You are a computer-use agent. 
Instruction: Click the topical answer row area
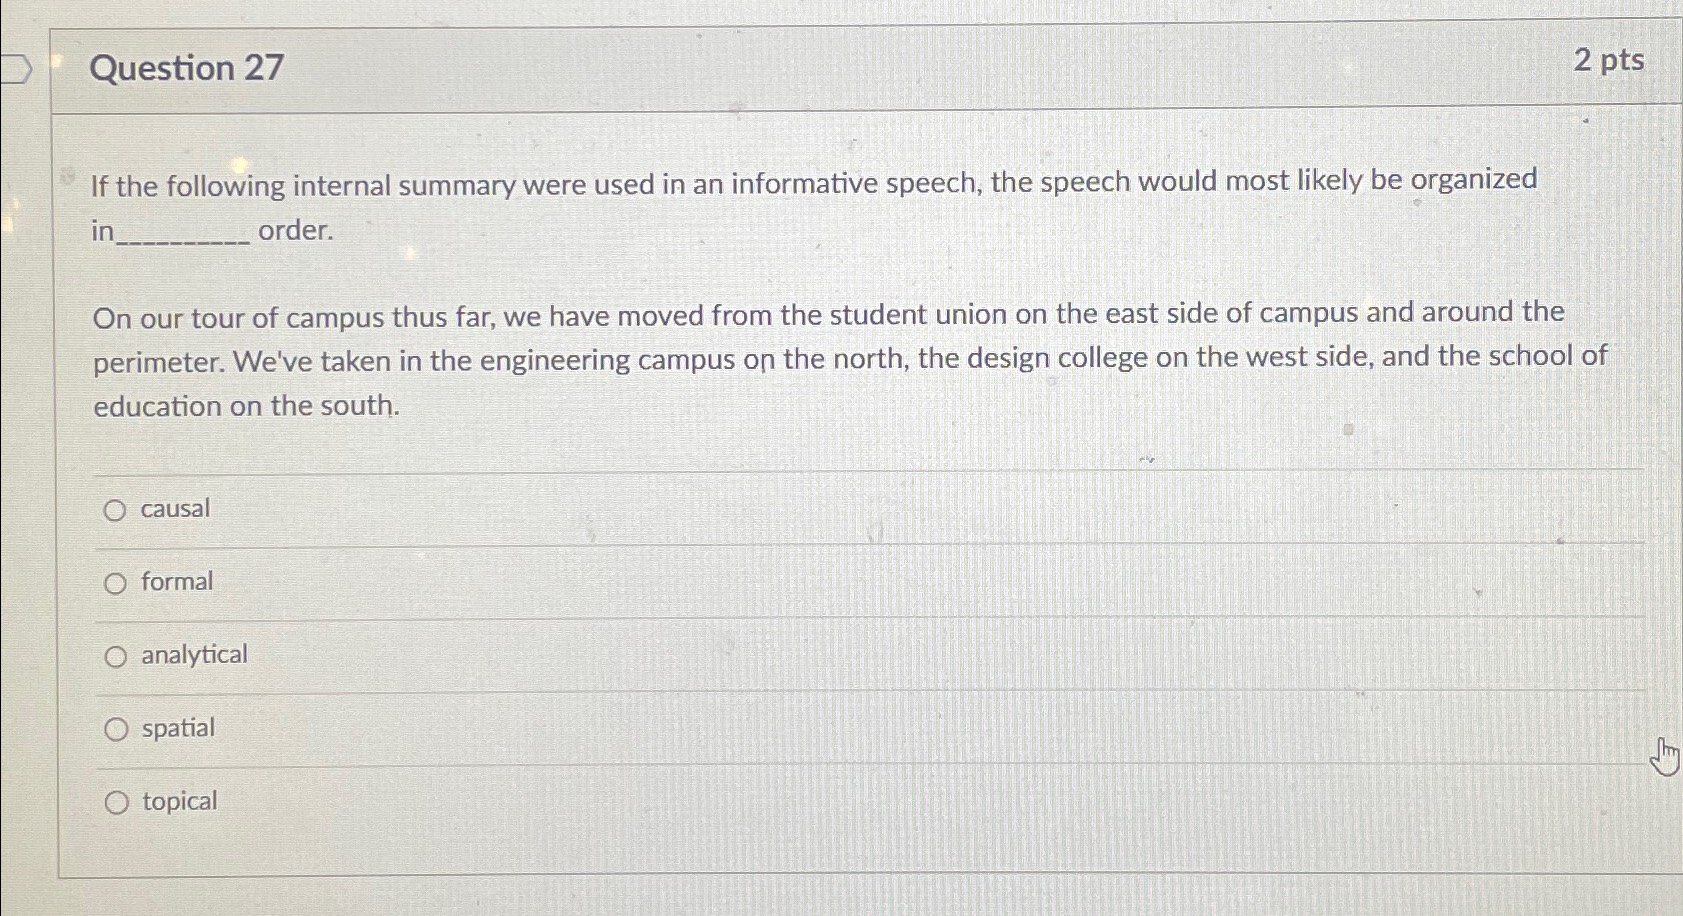click(700, 800)
